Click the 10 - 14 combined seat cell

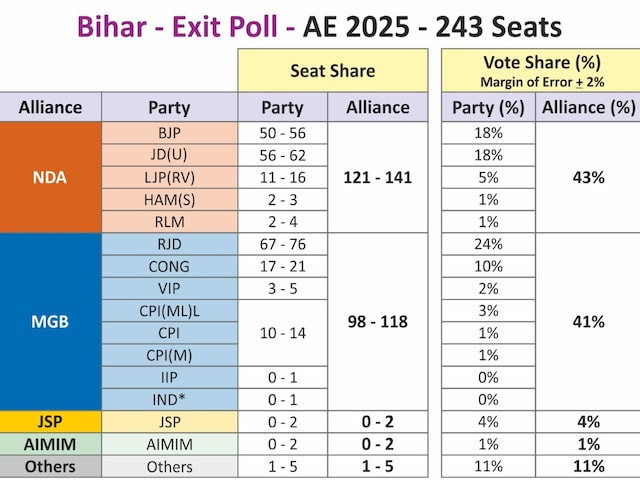[x=282, y=332]
